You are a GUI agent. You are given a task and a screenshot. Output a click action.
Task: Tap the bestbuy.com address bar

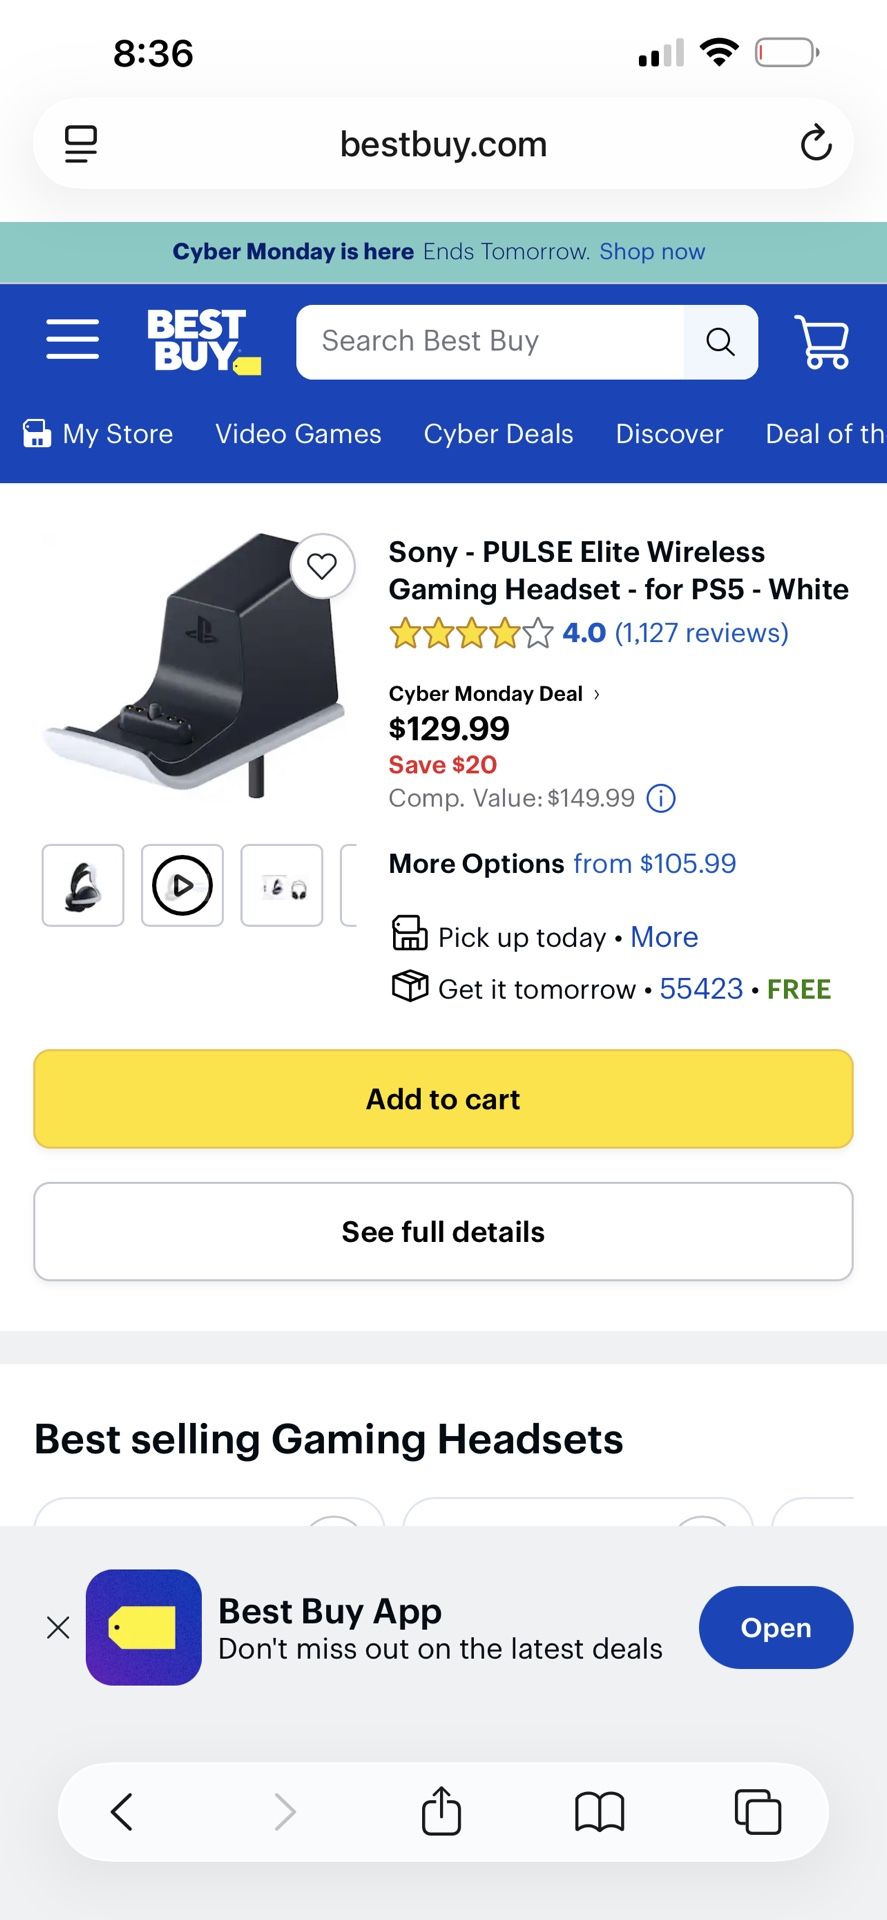point(443,143)
